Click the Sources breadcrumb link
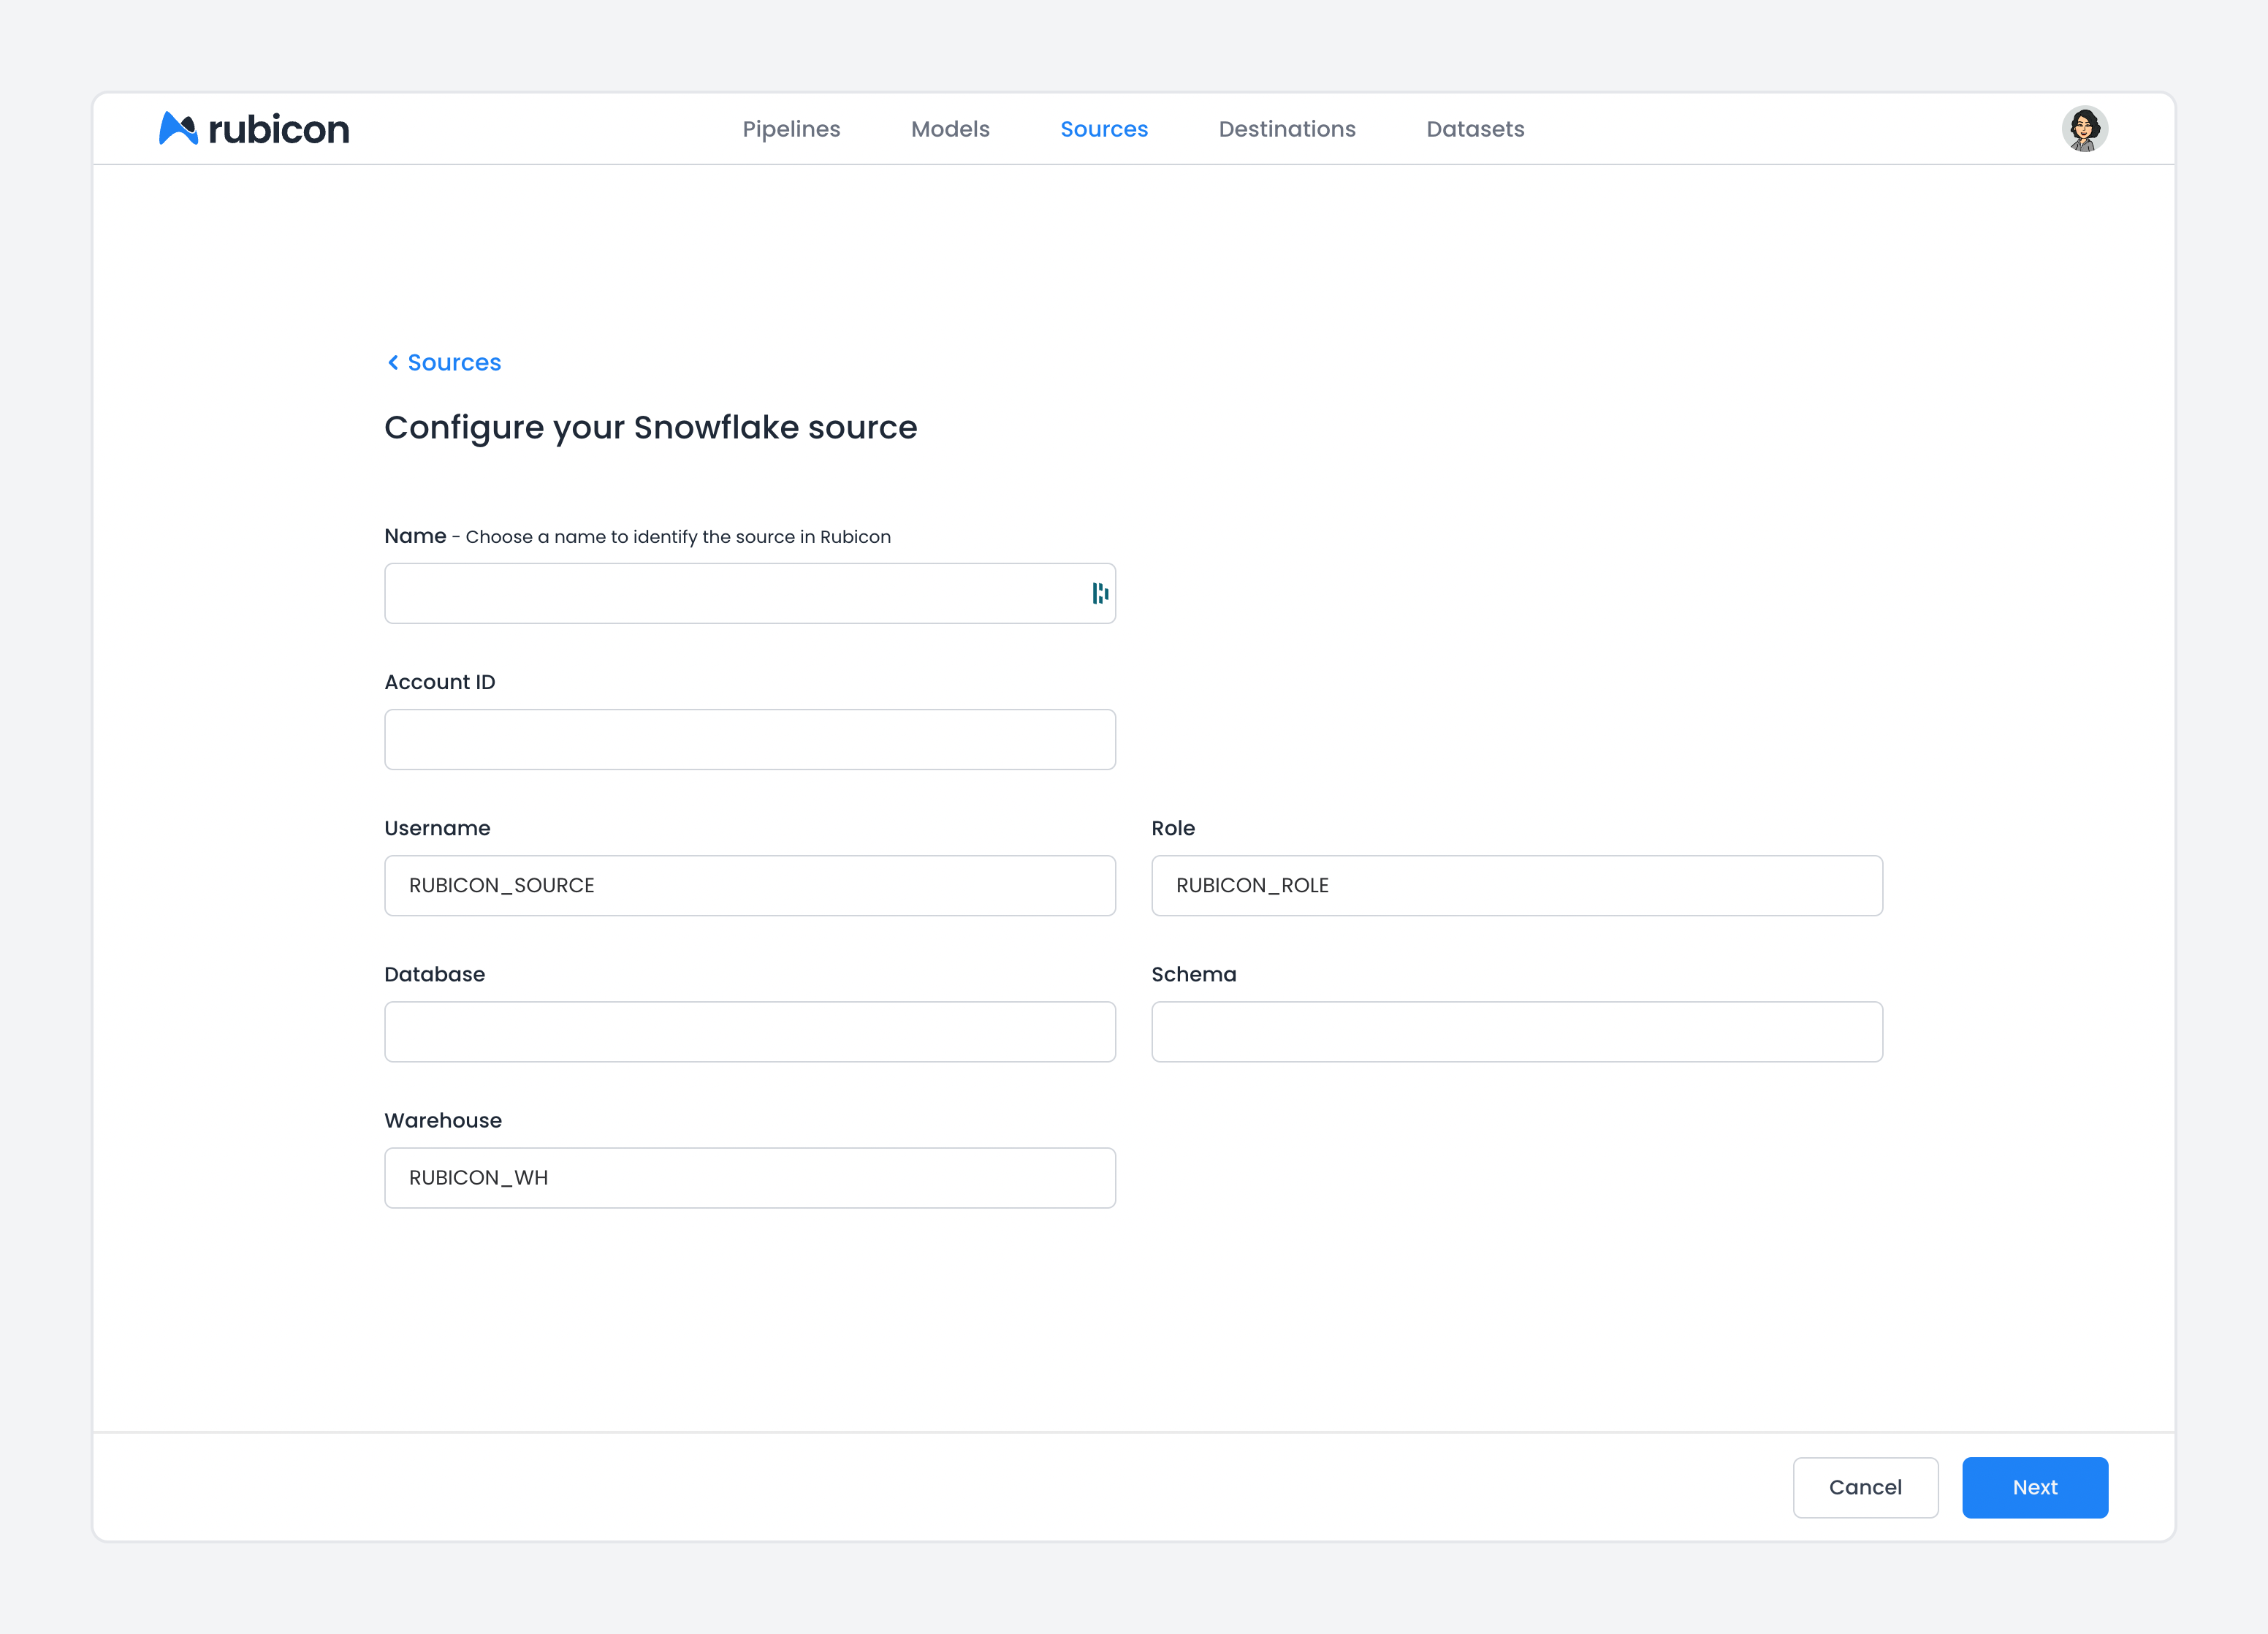Screen dimensions: 2268x1634 (454, 362)
